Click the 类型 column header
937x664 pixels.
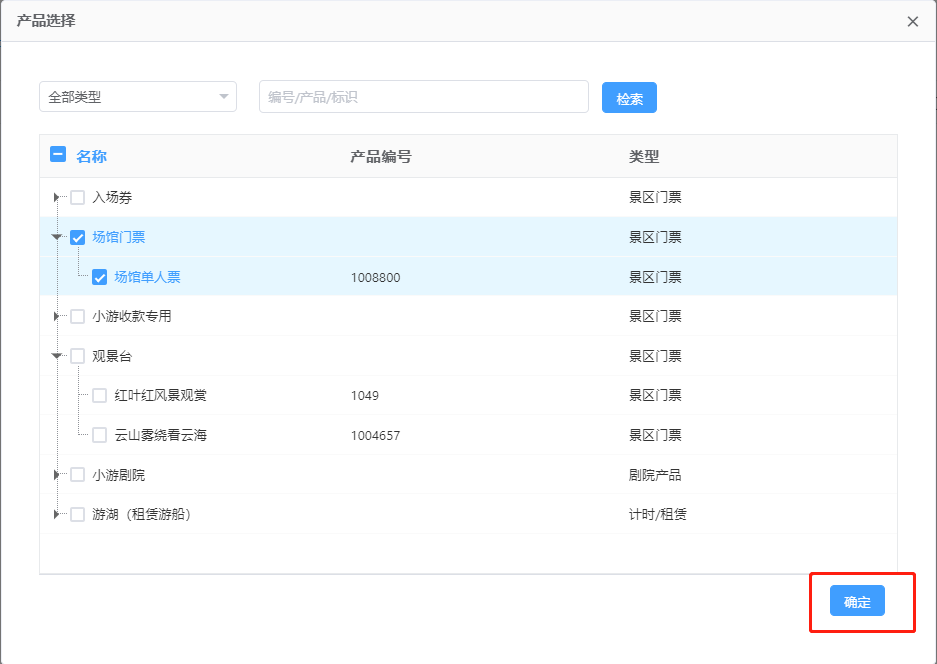click(x=644, y=157)
